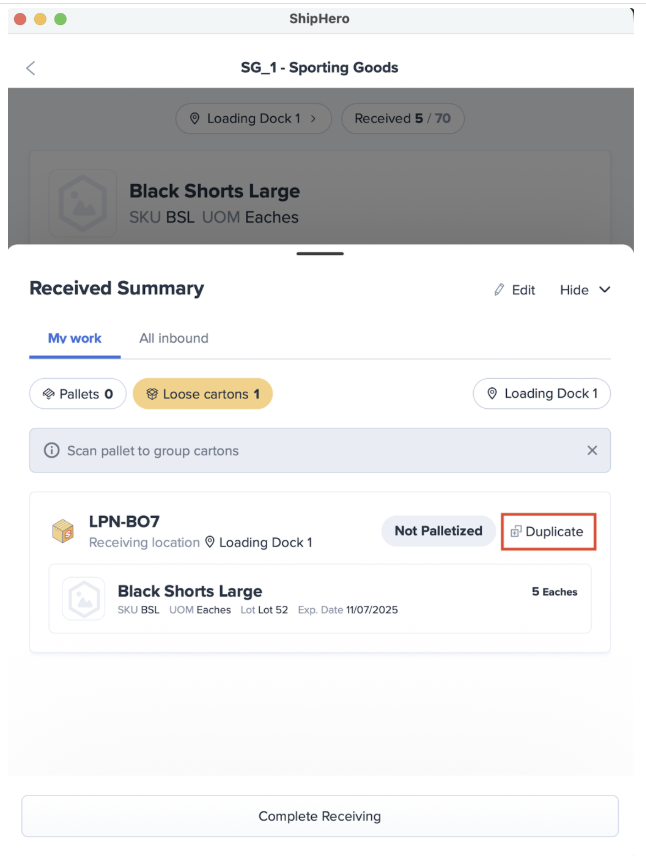The height and width of the screenshot is (856, 646).
Task: Dismiss the scan pallet banner
Action: point(592,451)
